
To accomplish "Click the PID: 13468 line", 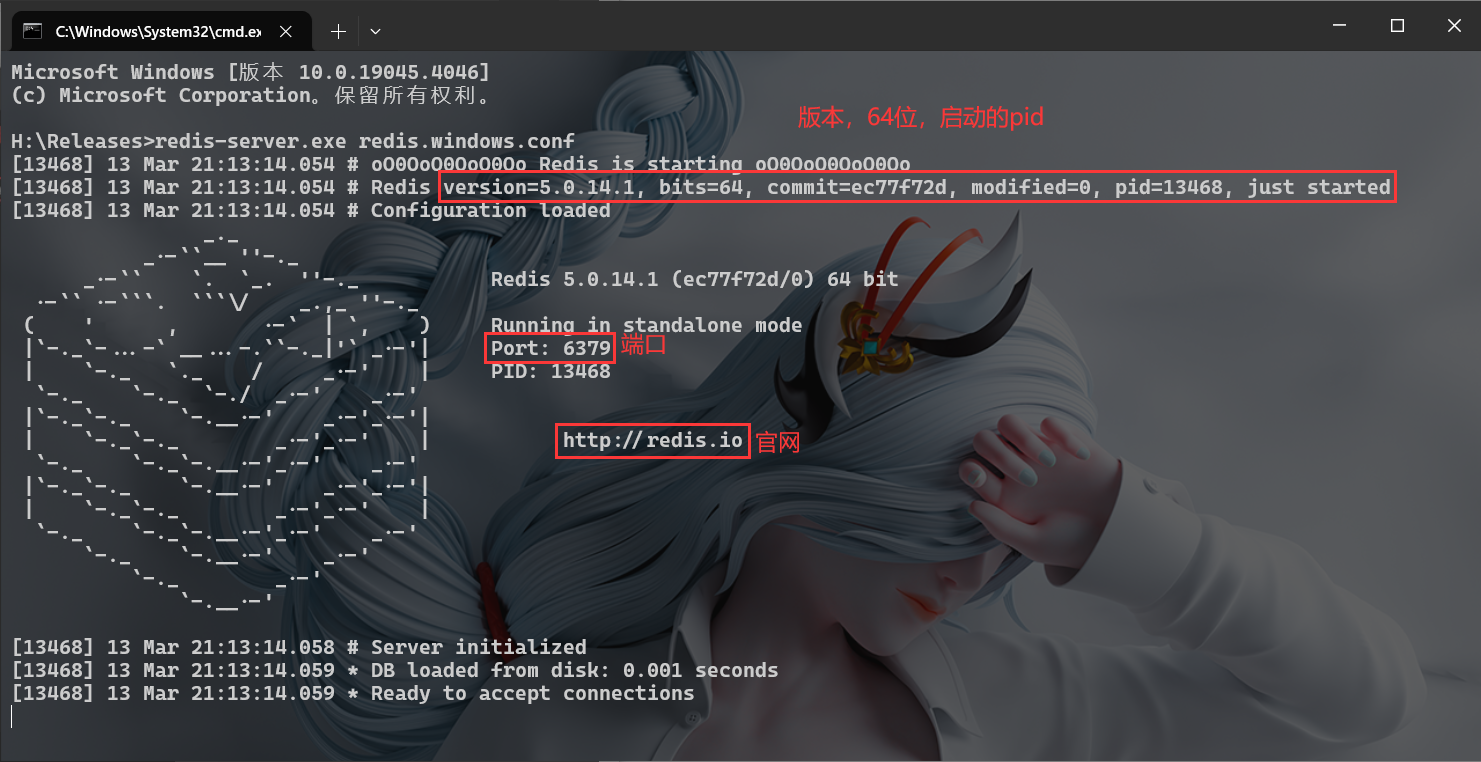I will click(x=551, y=371).
